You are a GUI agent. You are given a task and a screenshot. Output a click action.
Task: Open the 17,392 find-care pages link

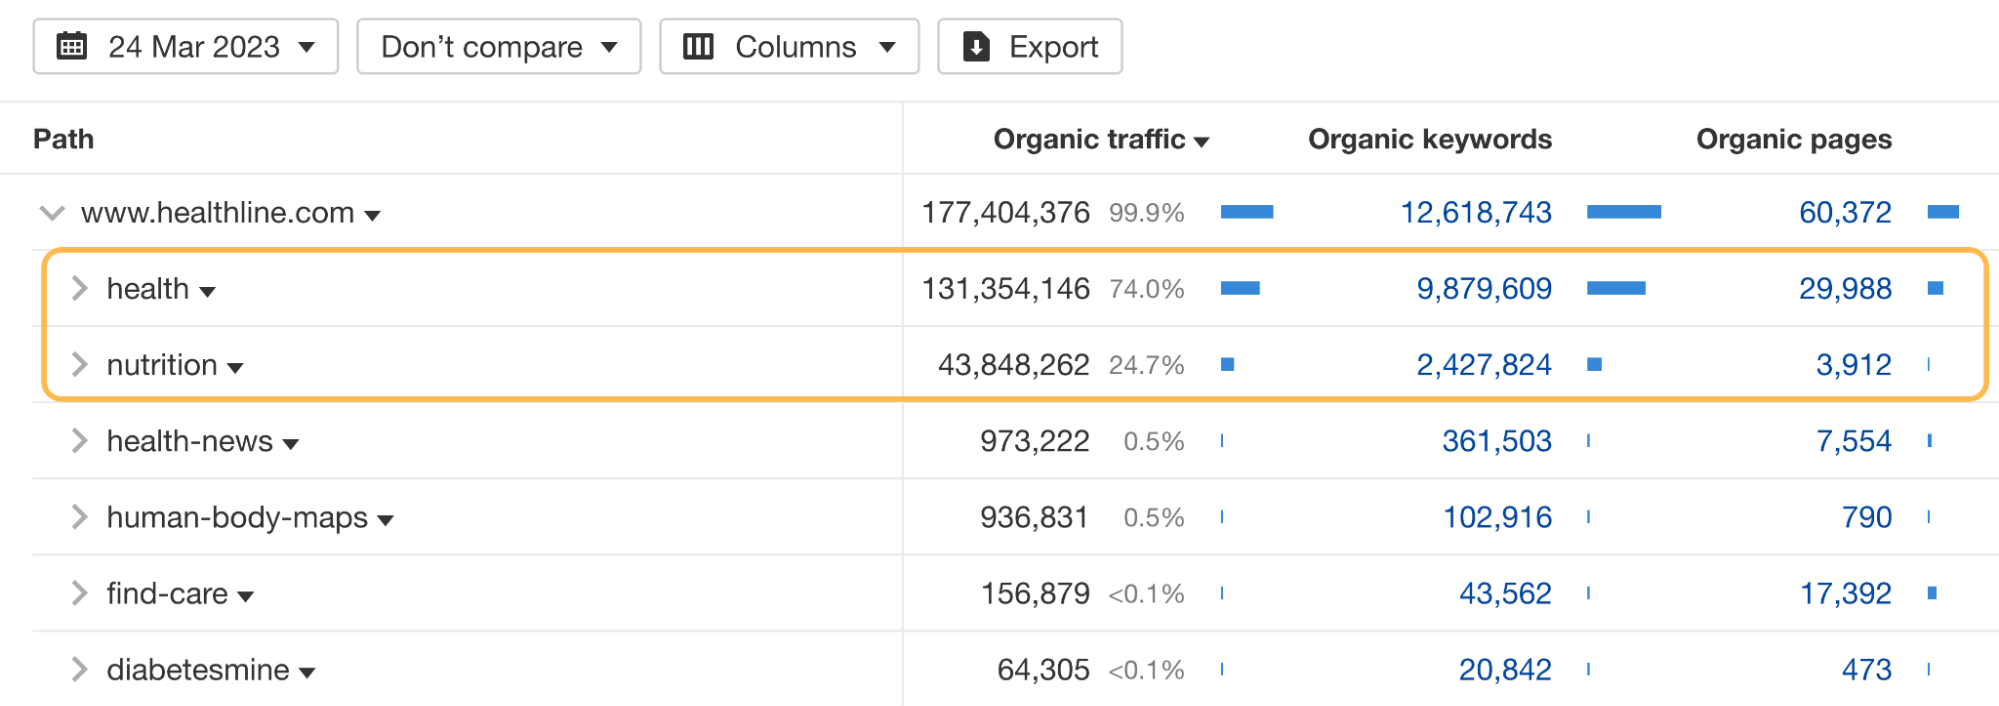(x=1845, y=594)
